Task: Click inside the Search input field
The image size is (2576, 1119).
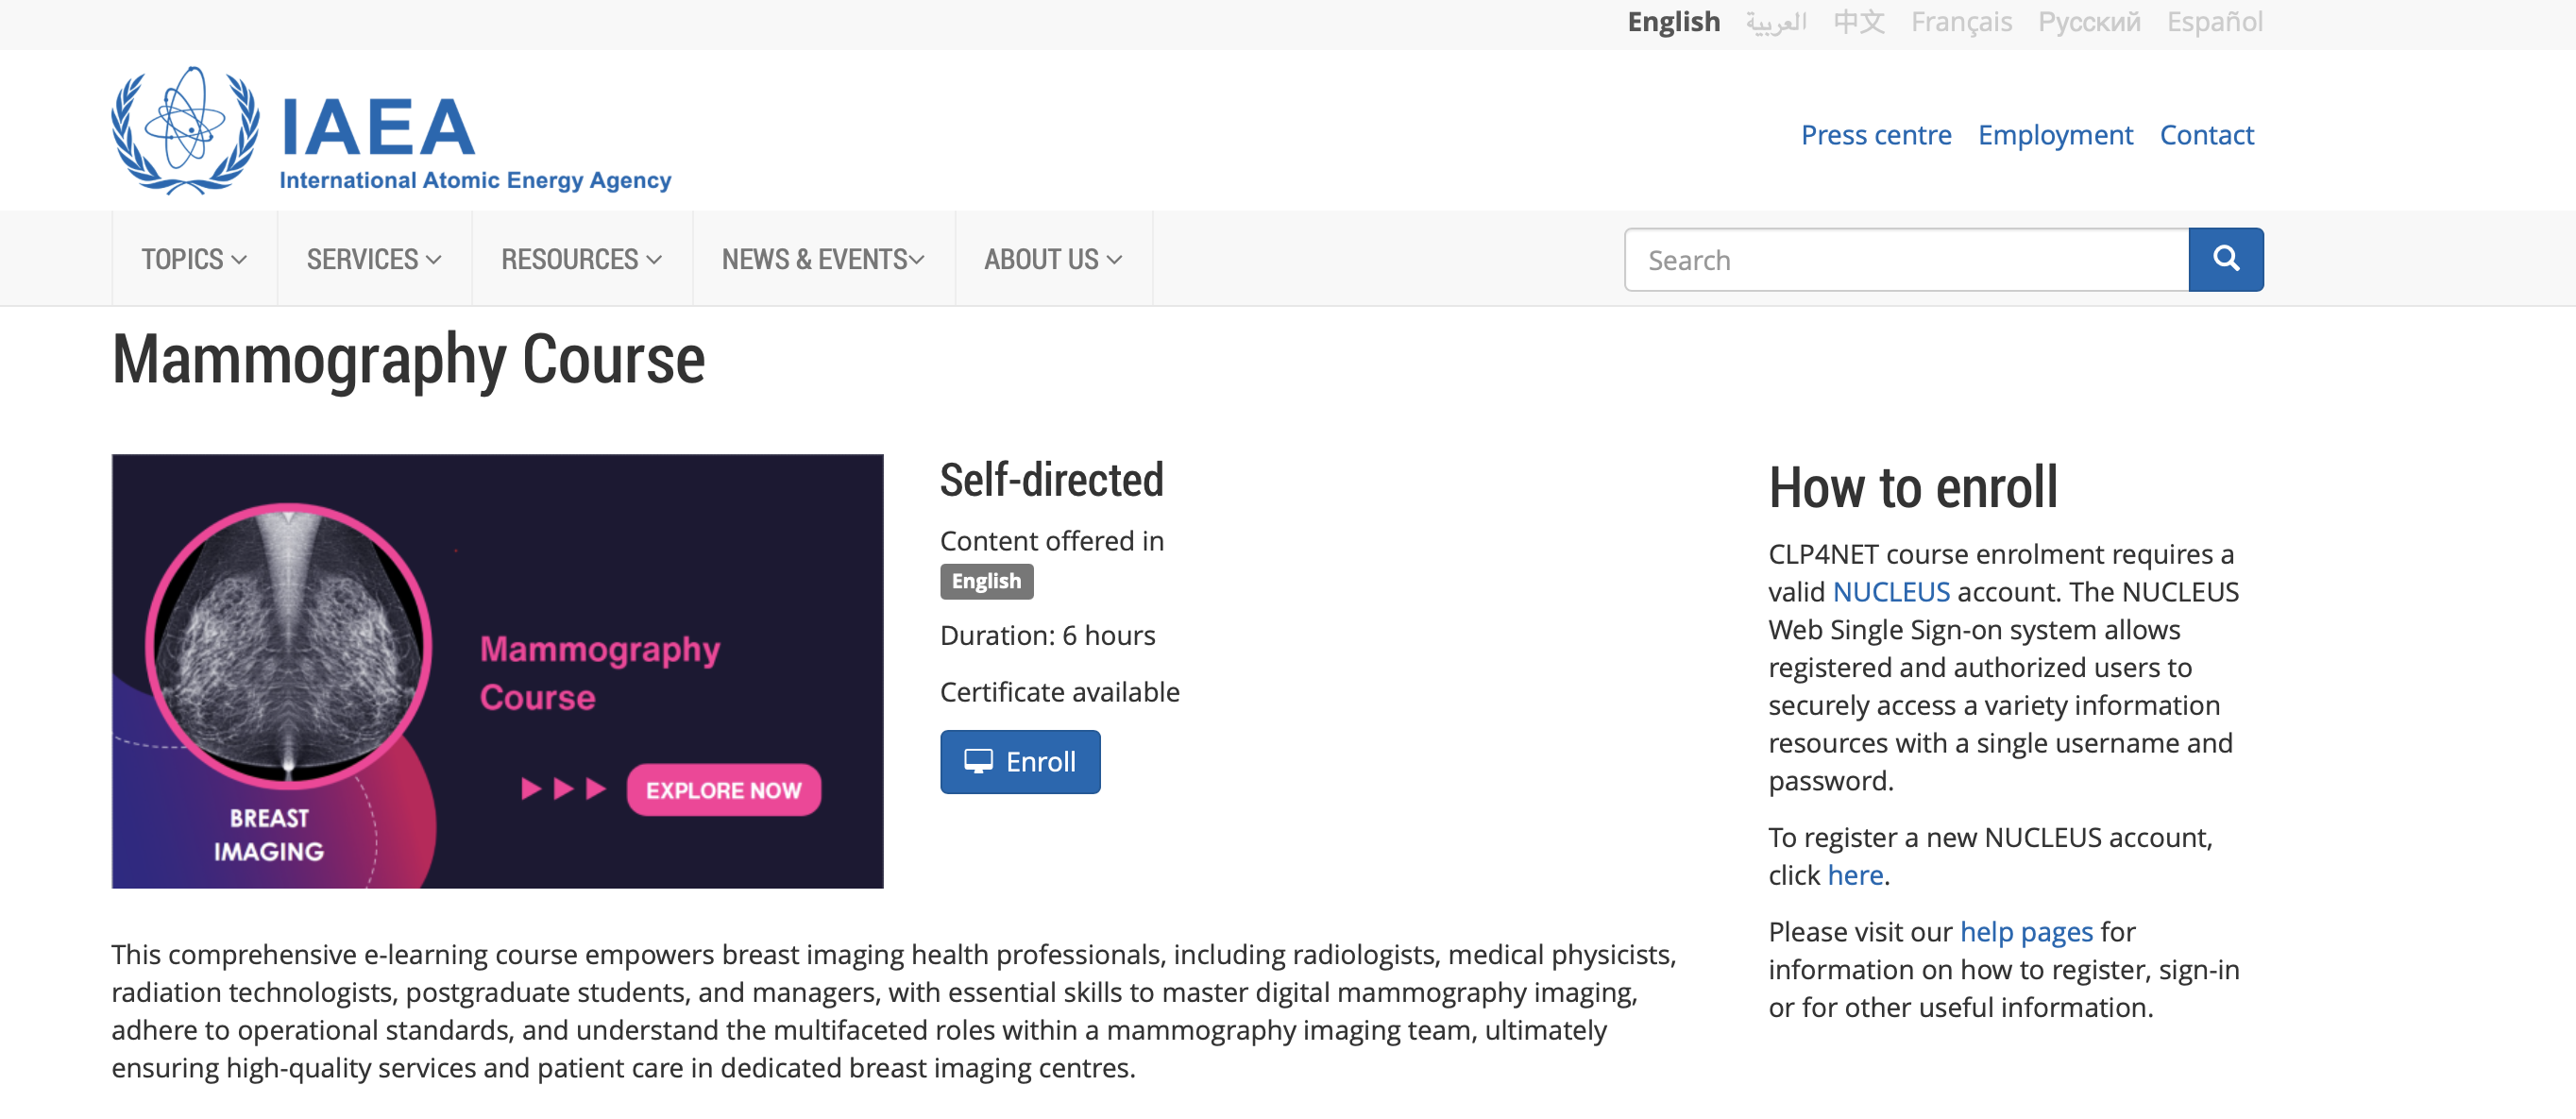Action: [1900, 259]
